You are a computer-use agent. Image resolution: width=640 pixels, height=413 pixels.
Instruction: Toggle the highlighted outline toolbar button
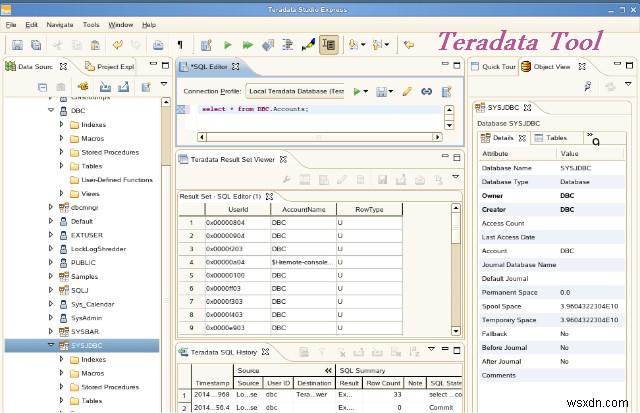coord(328,45)
